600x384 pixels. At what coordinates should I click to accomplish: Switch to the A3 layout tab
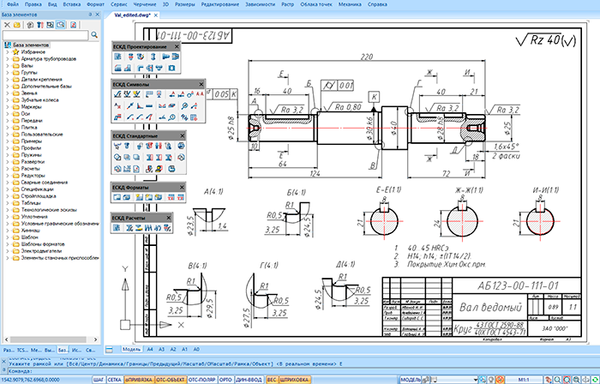pos(161,349)
